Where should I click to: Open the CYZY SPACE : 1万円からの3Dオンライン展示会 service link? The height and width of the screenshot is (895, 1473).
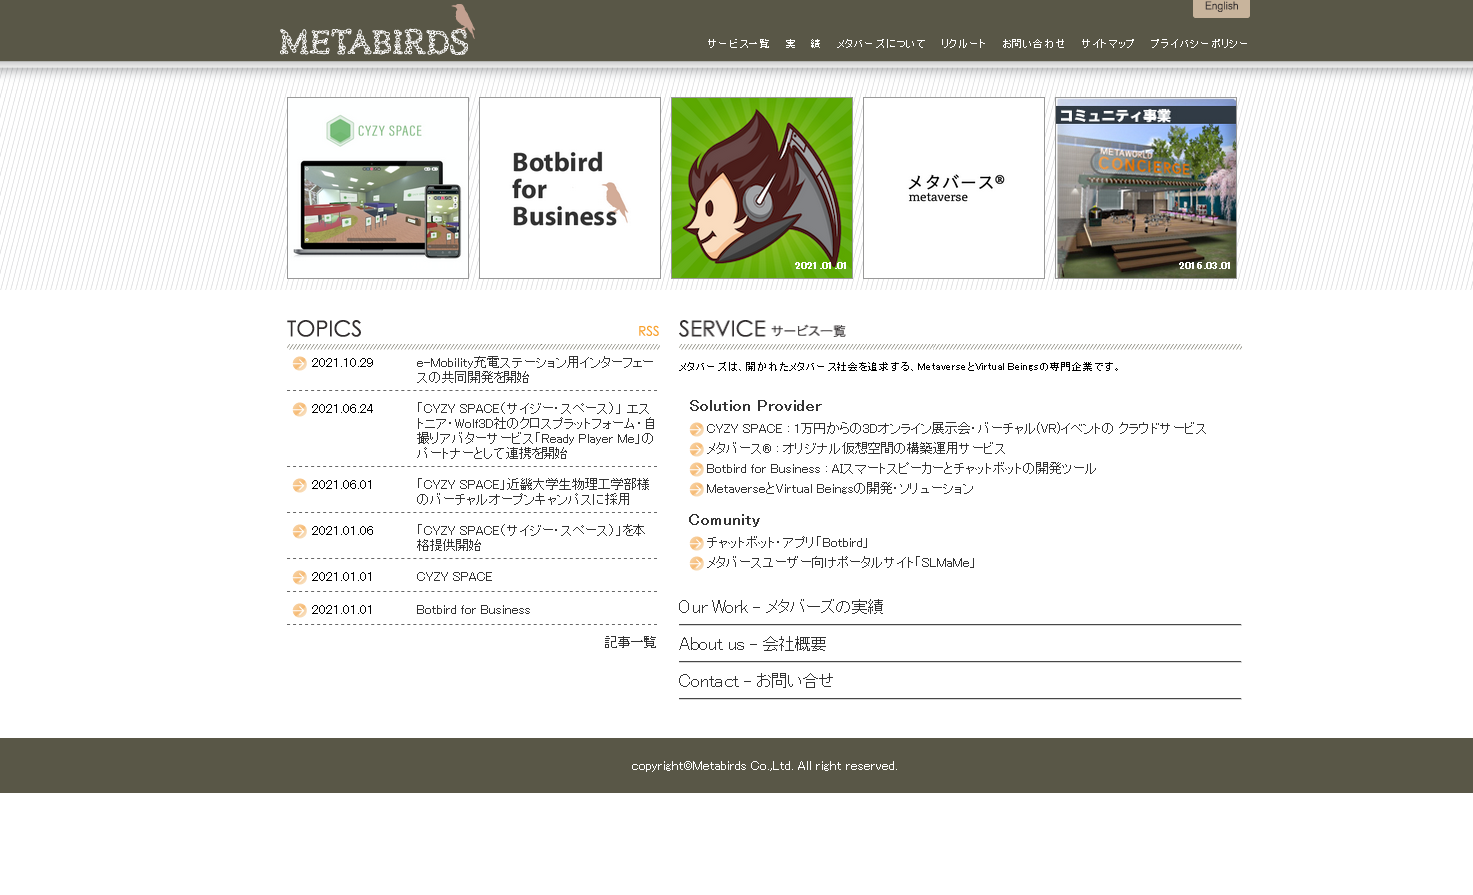pyautogui.click(x=956, y=429)
